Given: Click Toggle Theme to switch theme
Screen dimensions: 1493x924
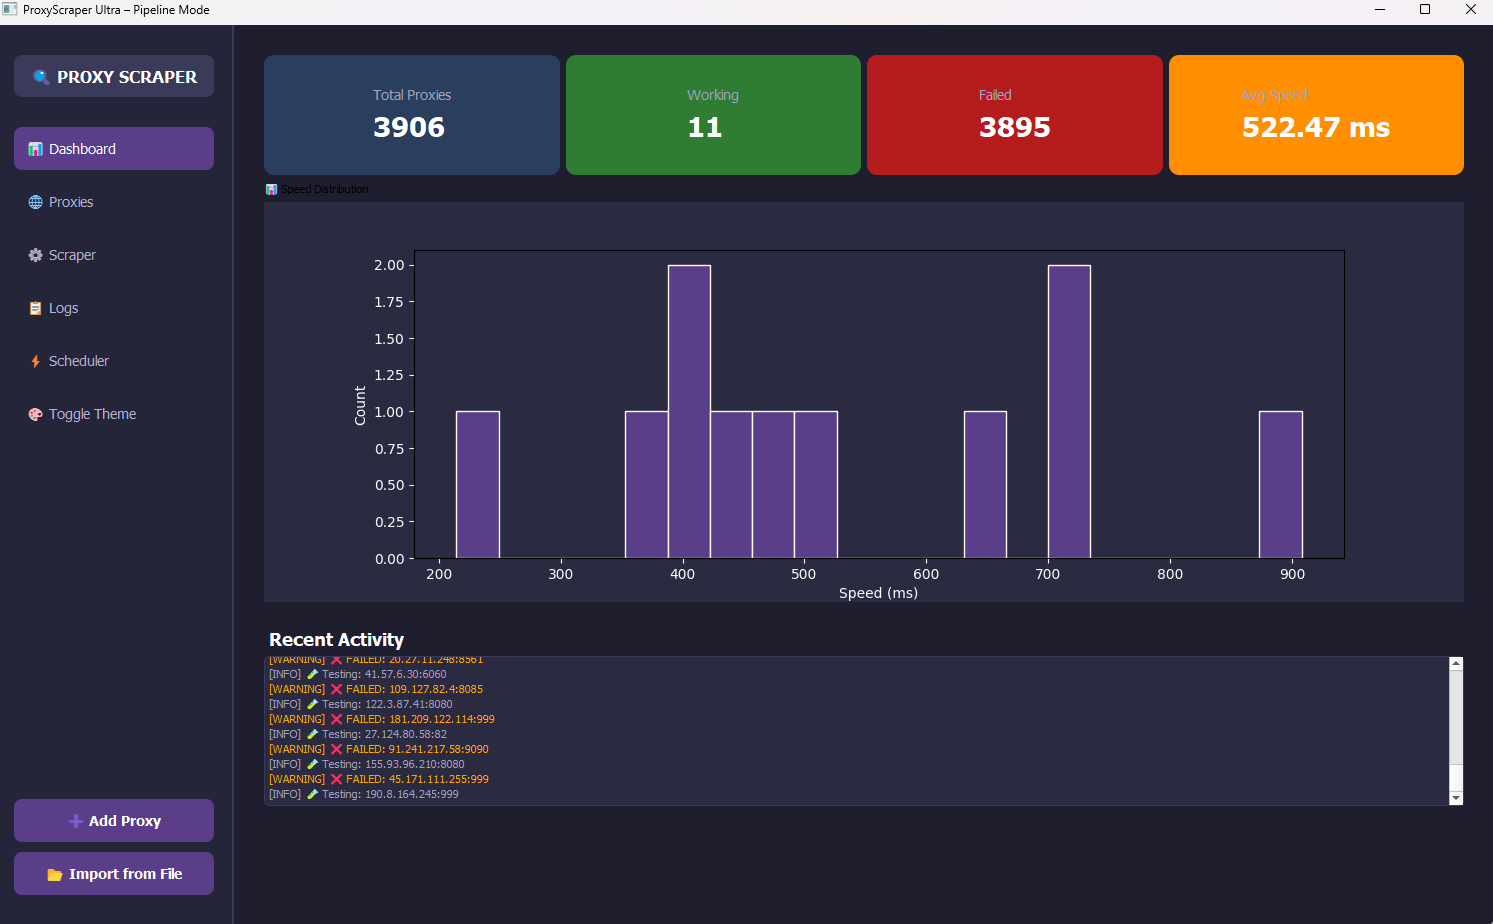Looking at the screenshot, I should (x=114, y=414).
